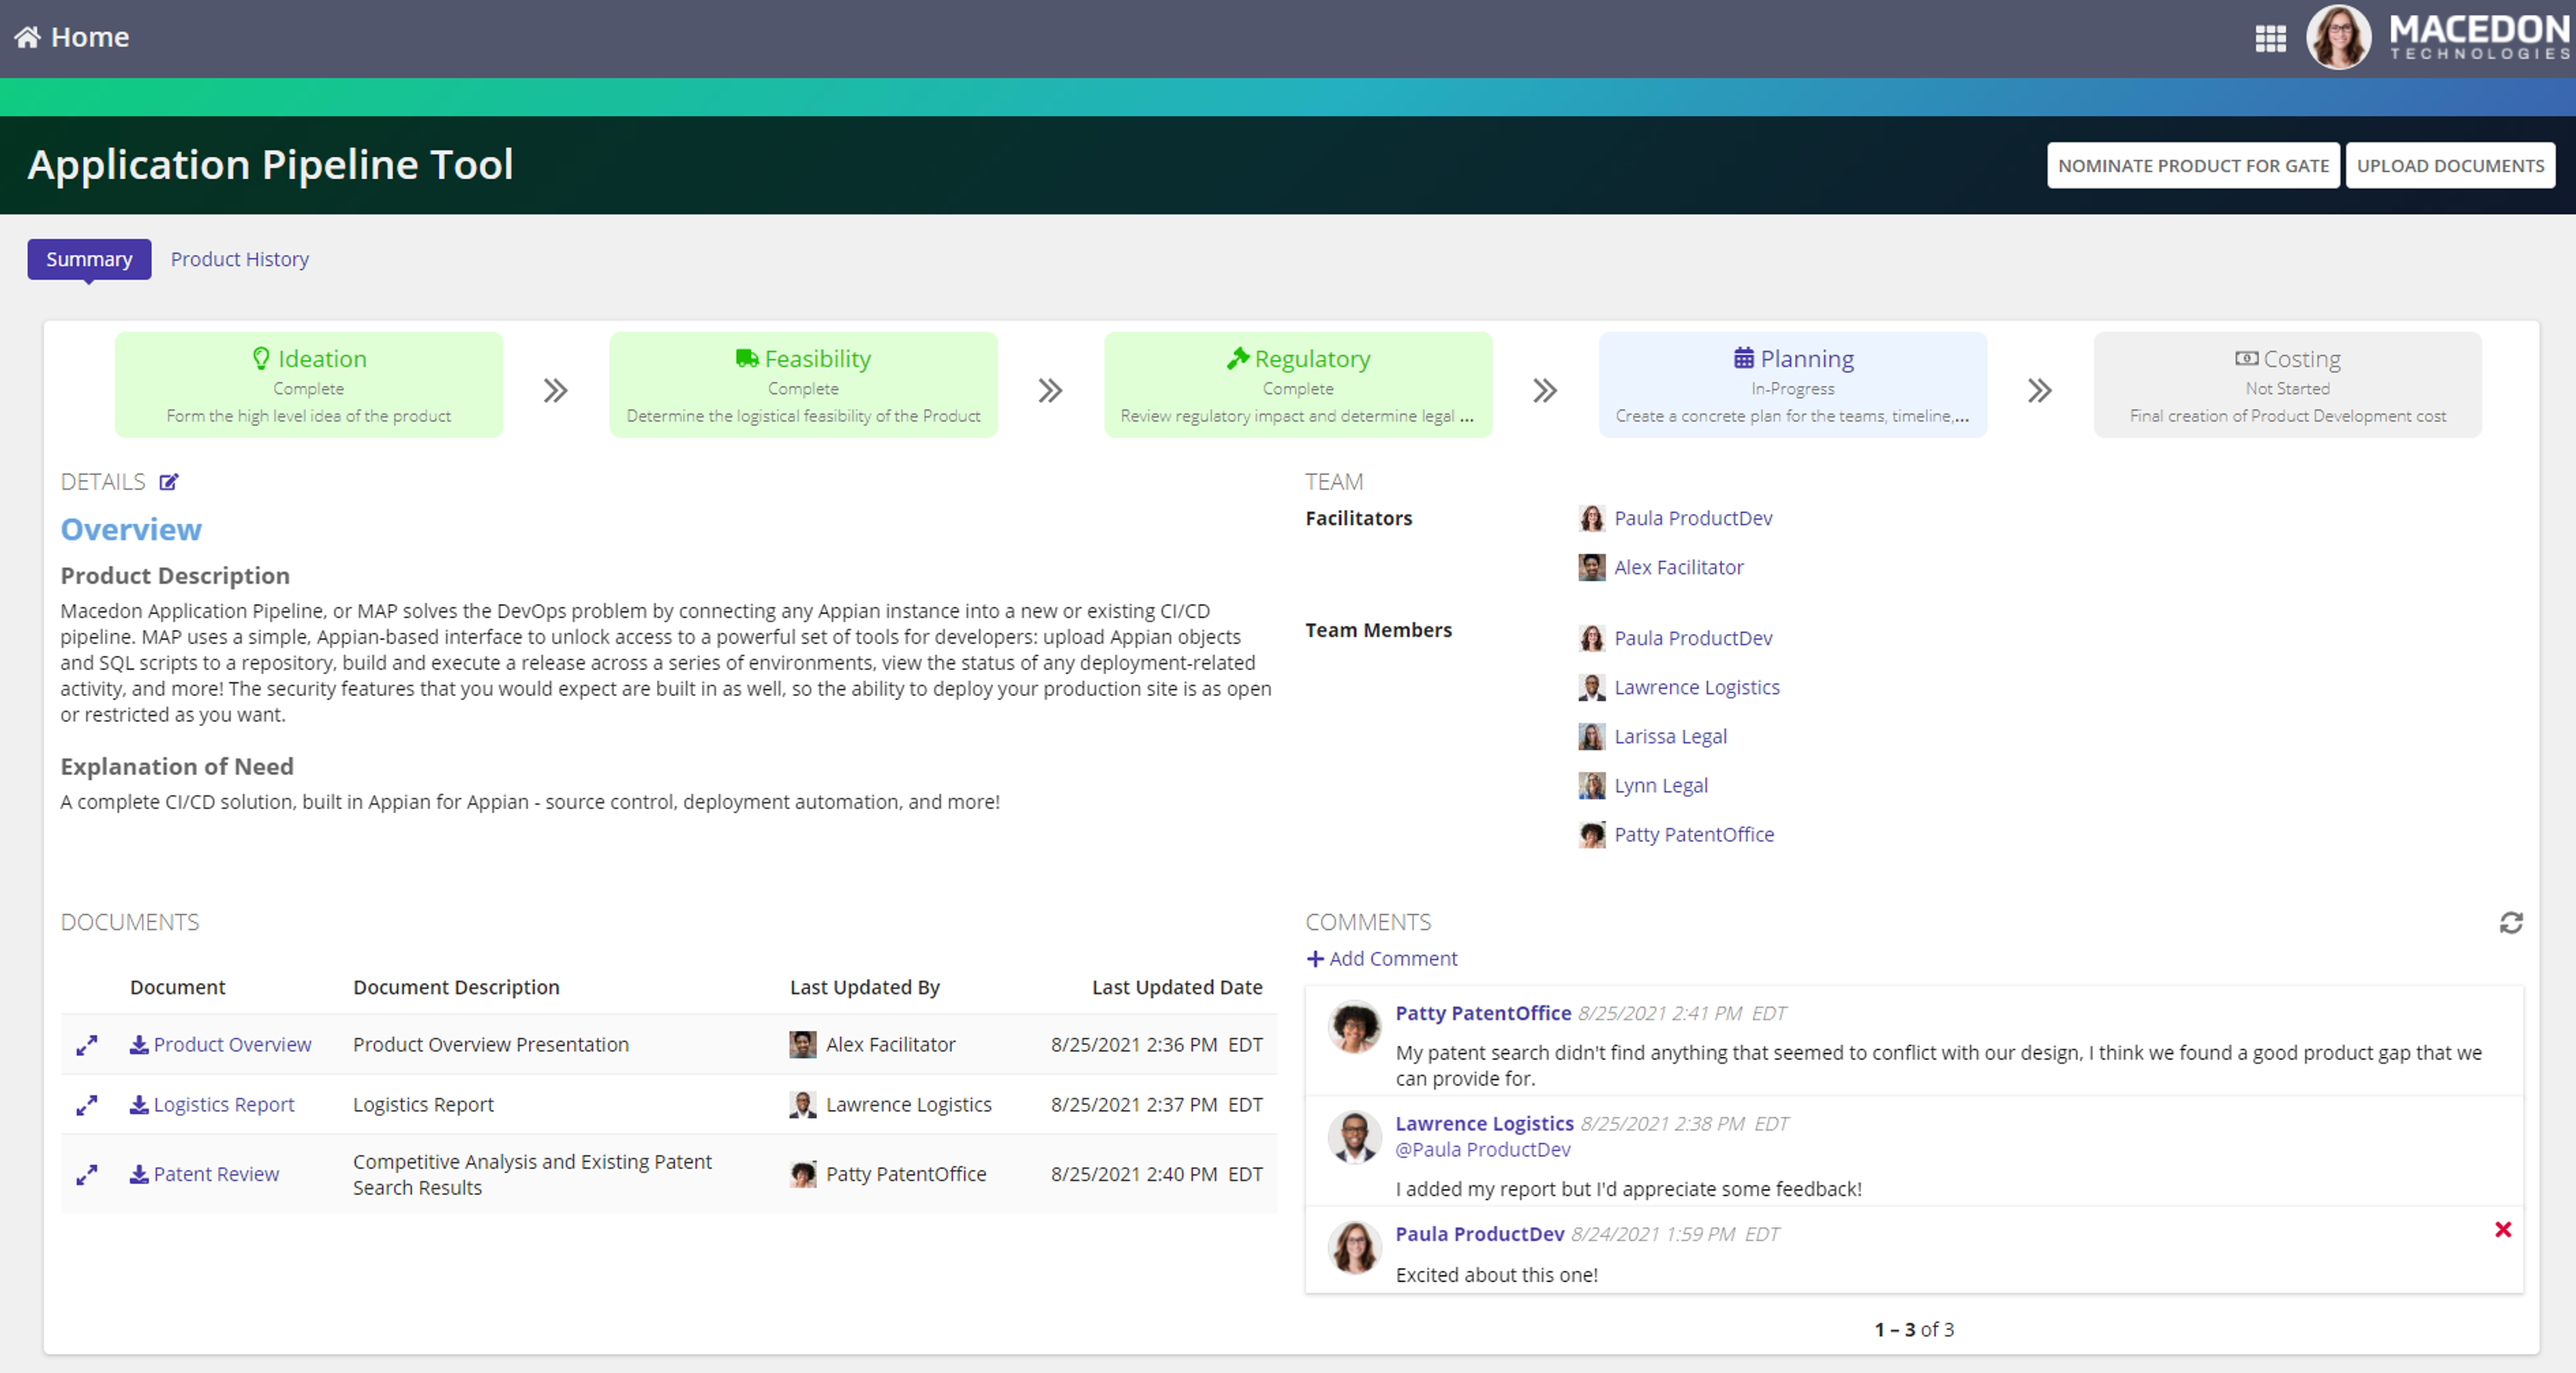Click the Feasibility truck icon
This screenshot has width=2576, height=1373.
(746, 358)
